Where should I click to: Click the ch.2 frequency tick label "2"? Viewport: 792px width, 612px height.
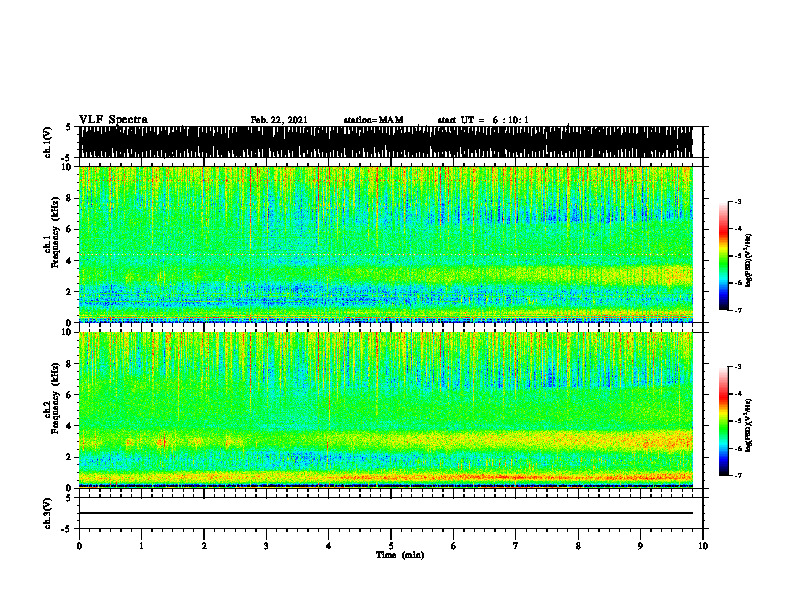pyautogui.click(x=70, y=457)
